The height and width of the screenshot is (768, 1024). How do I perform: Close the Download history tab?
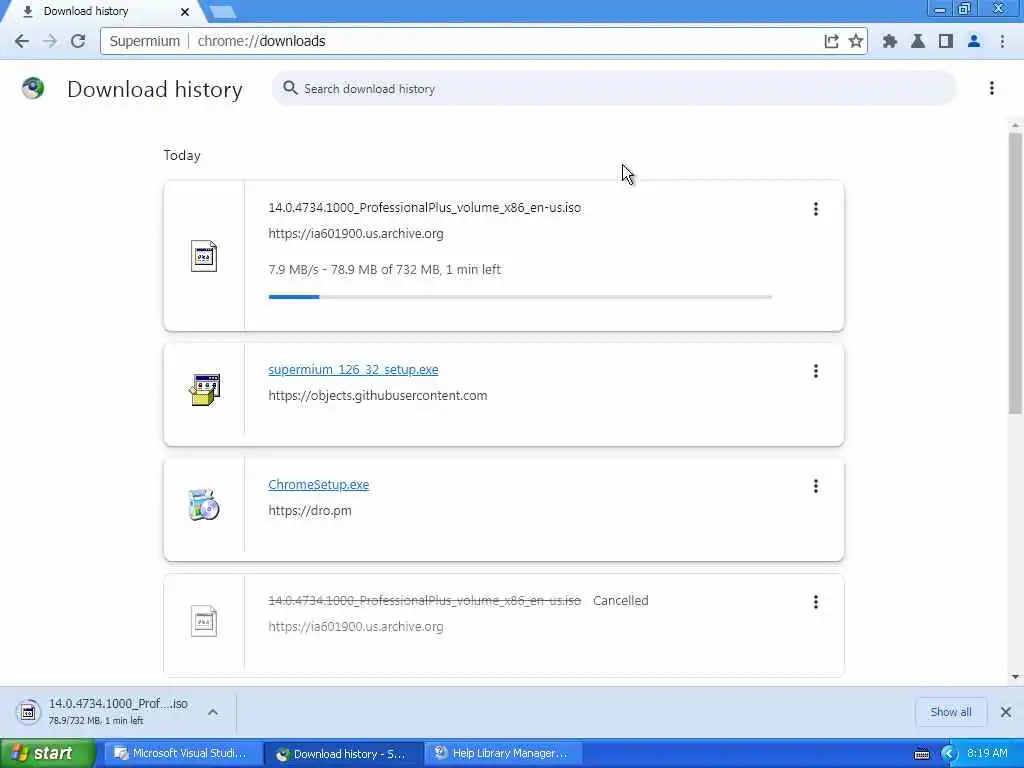pos(185,12)
